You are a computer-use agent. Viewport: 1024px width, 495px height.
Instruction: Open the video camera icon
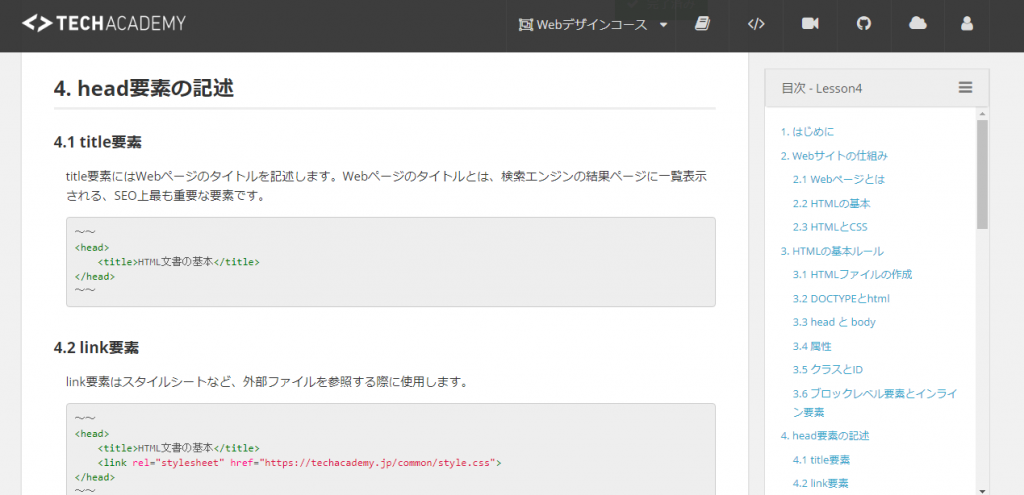[810, 24]
